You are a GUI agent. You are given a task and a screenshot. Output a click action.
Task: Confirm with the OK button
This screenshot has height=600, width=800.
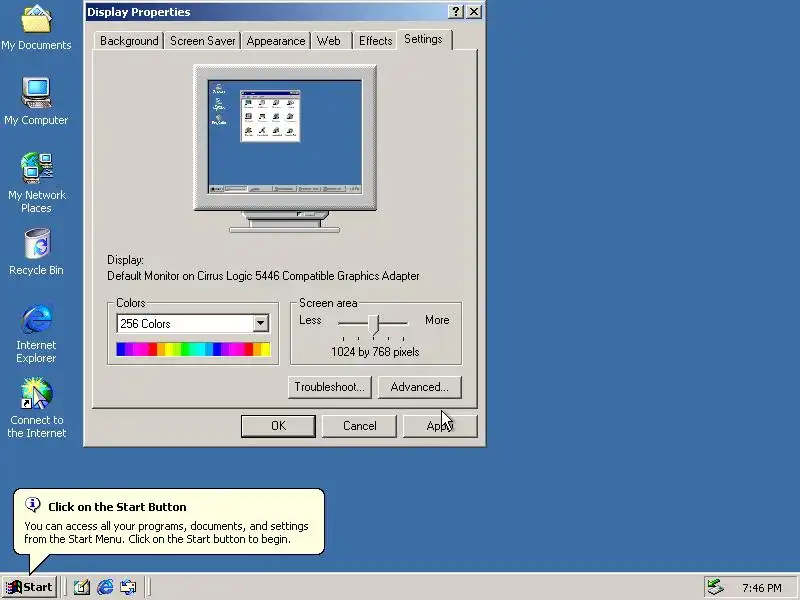coord(278,426)
